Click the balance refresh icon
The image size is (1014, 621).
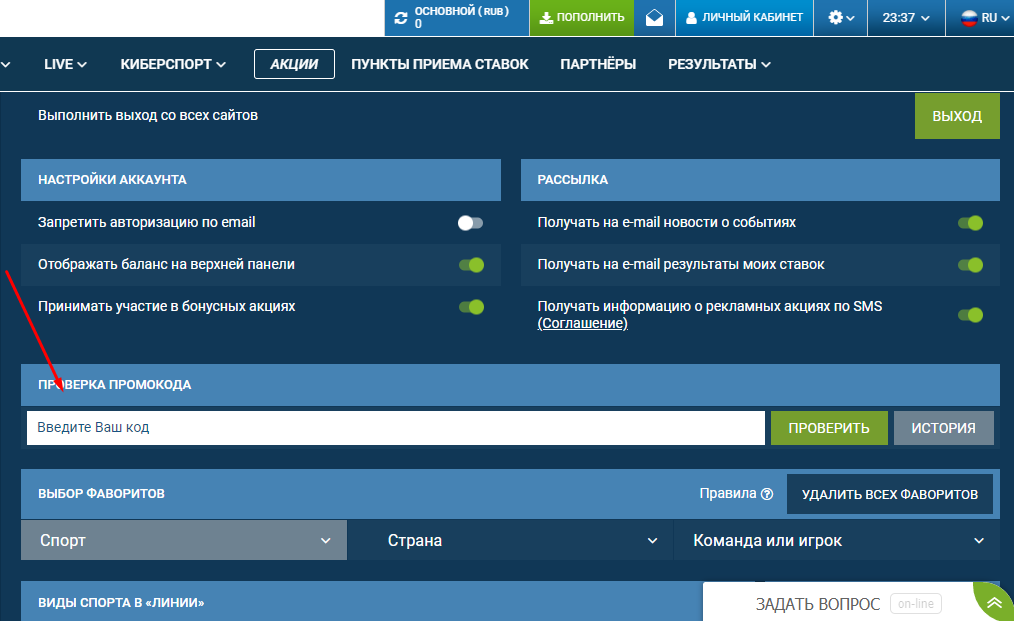(401, 18)
